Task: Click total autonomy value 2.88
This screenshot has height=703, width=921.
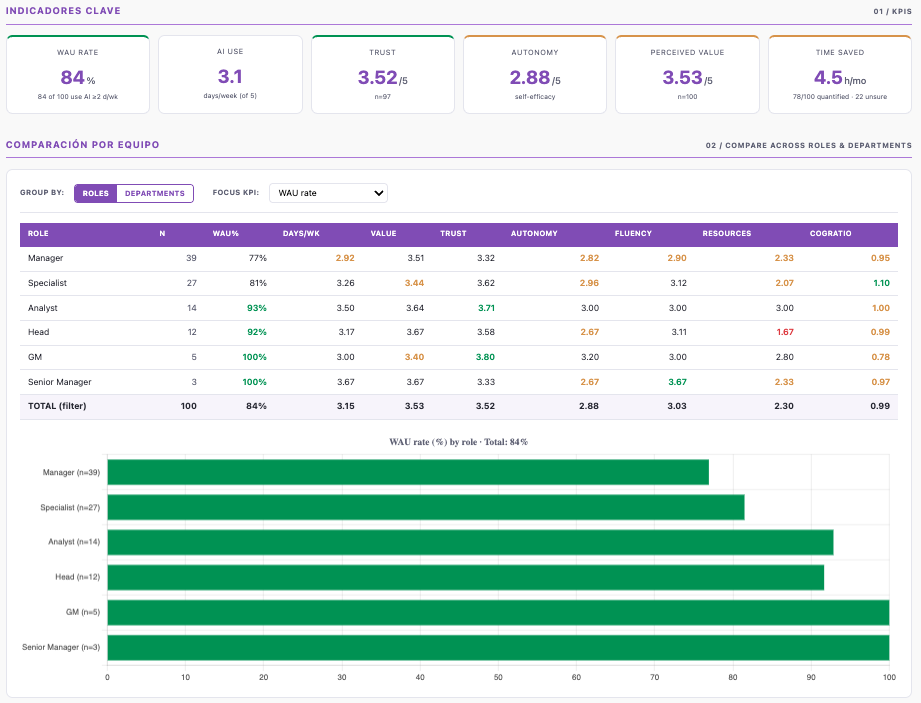Action: (x=589, y=406)
